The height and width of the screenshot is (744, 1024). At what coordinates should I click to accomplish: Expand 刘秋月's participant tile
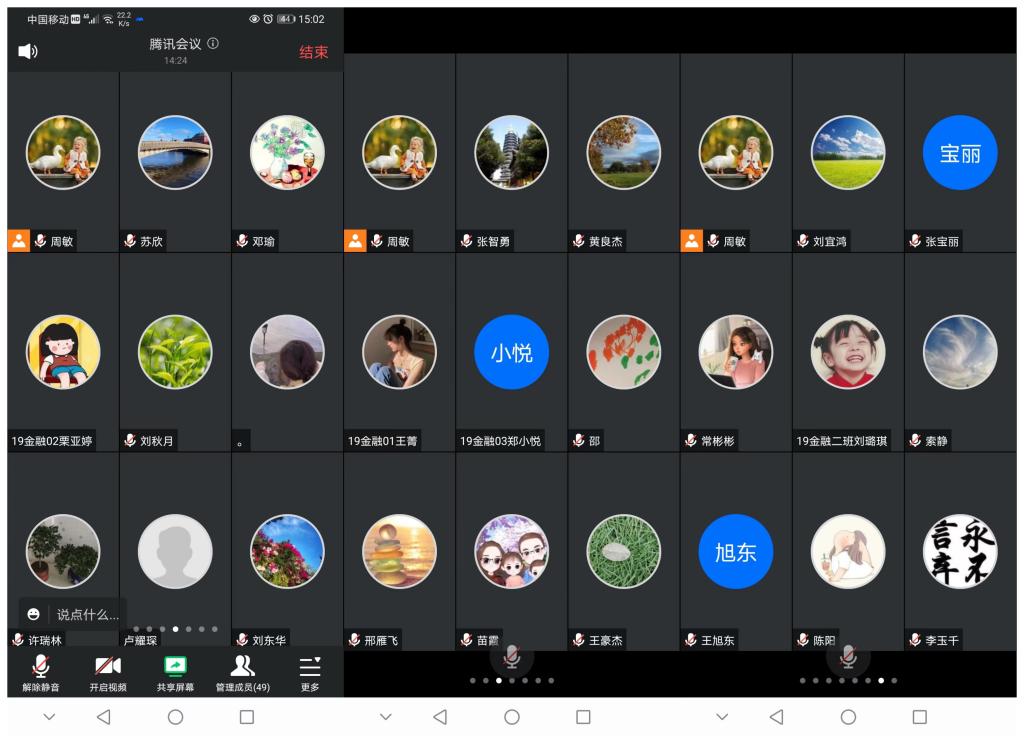click(175, 352)
